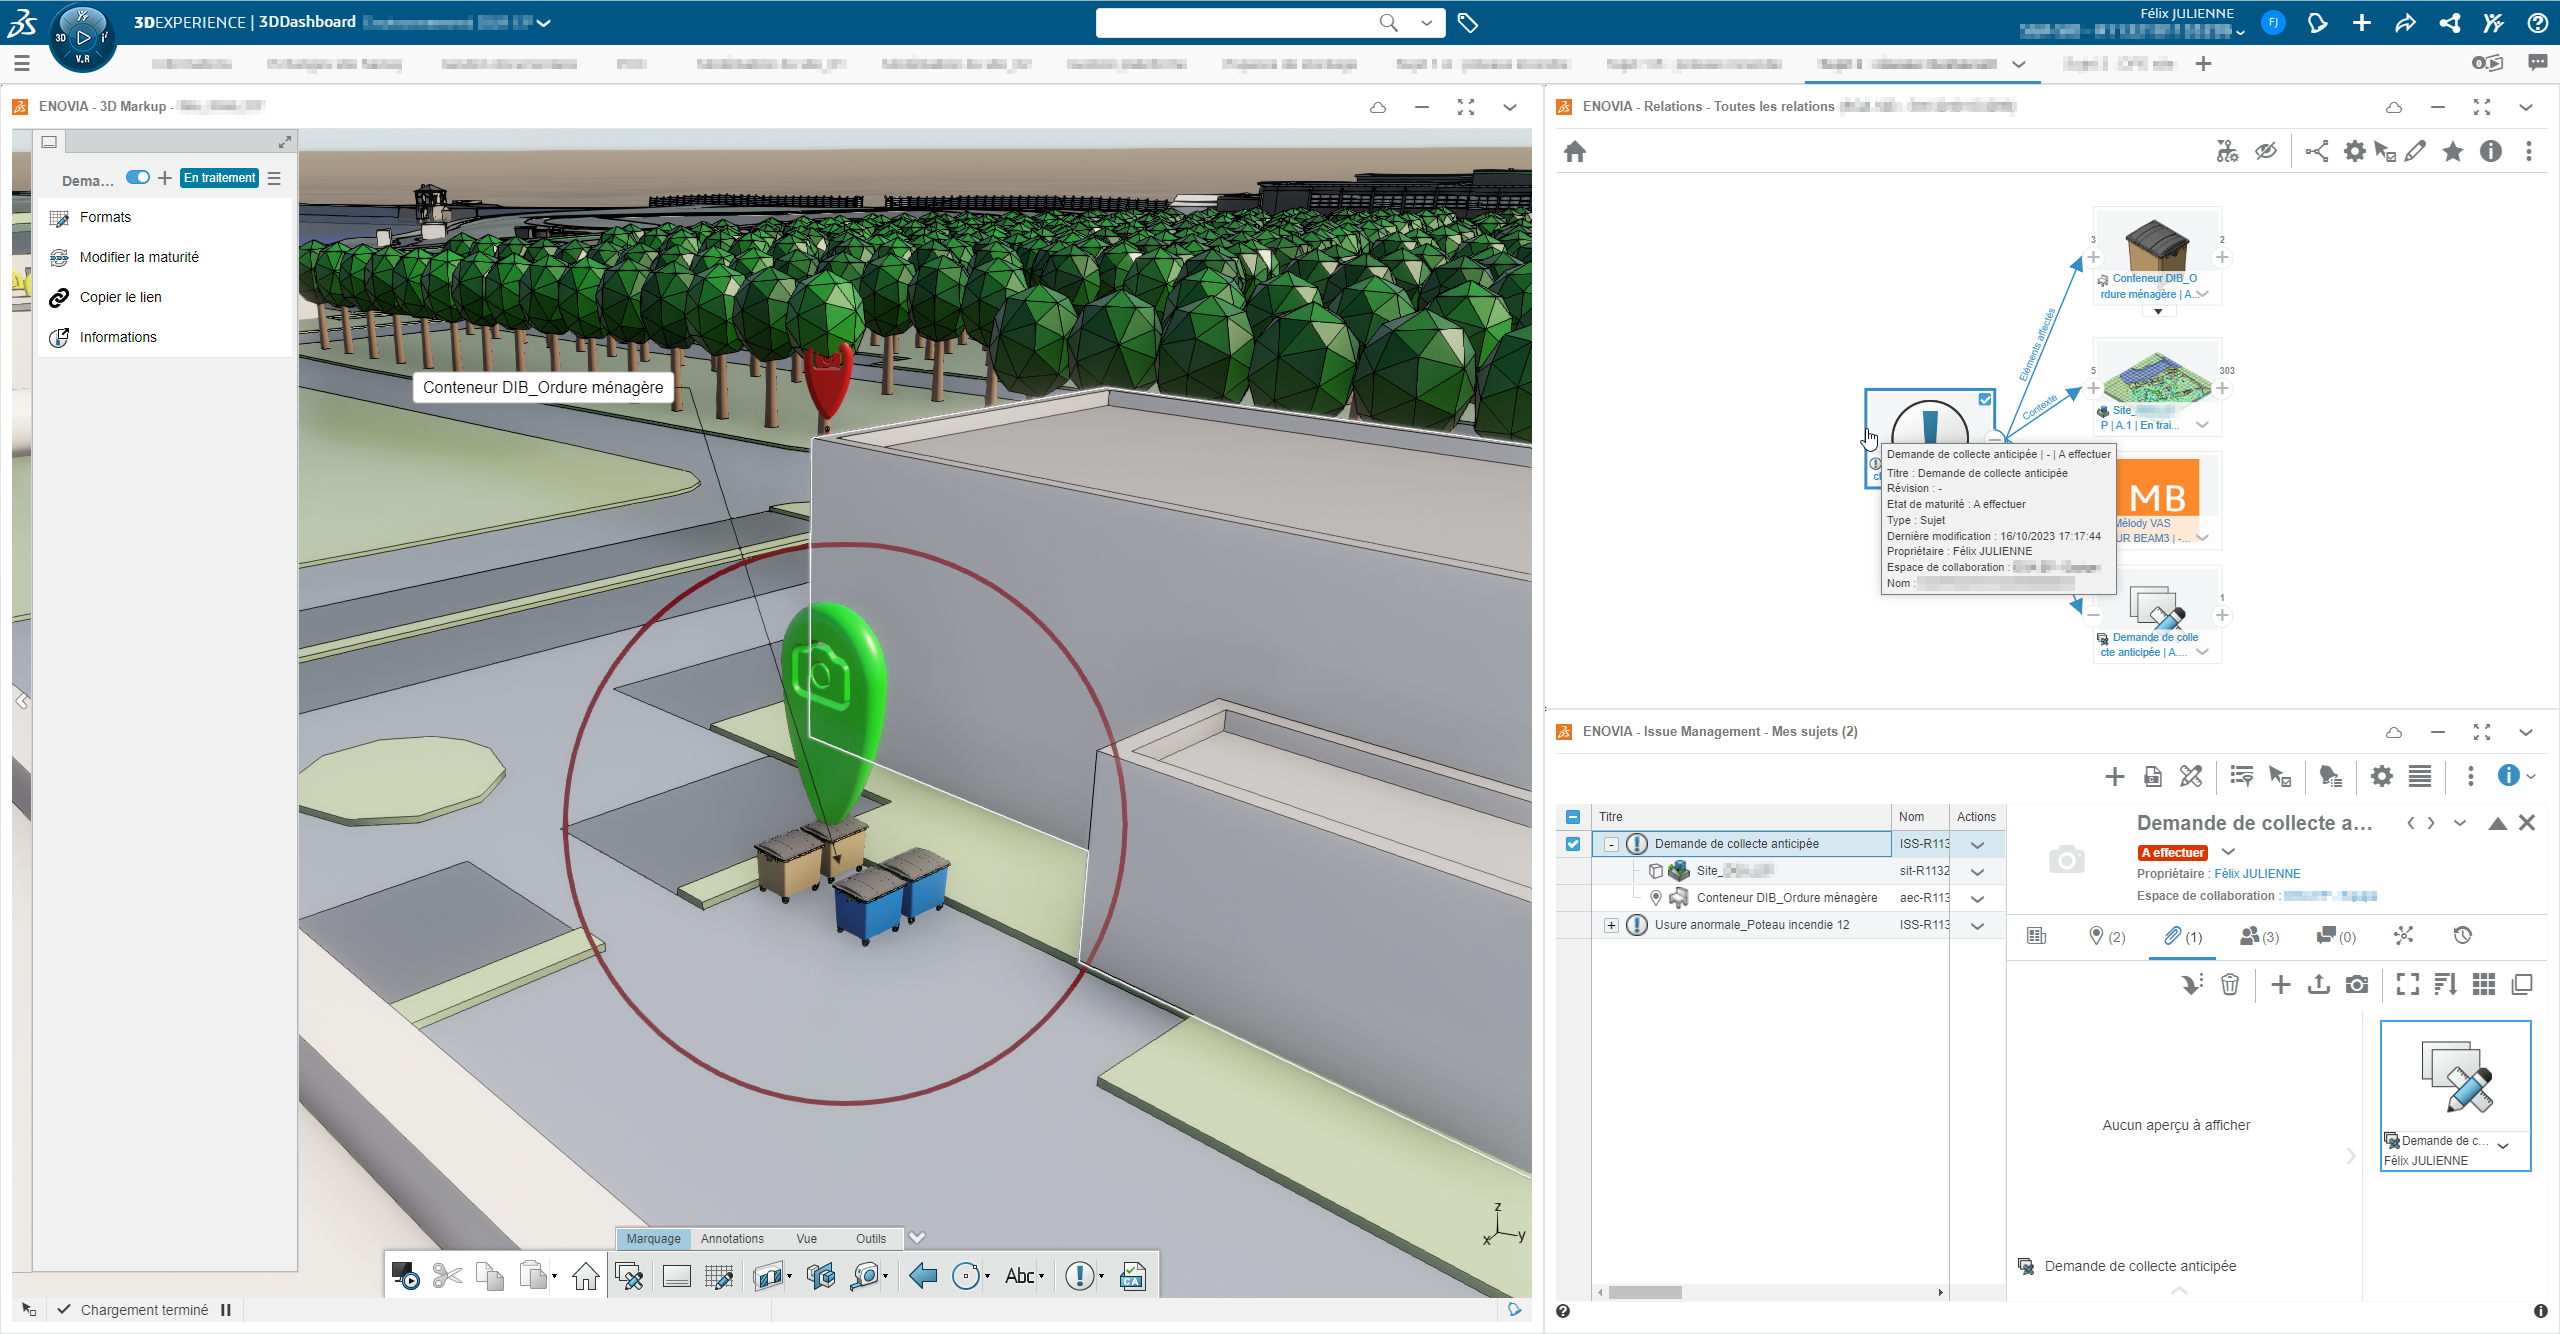The height and width of the screenshot is (1334, 2560).
Task: Open Formats in the markup panel
Action: click(105, 217)
